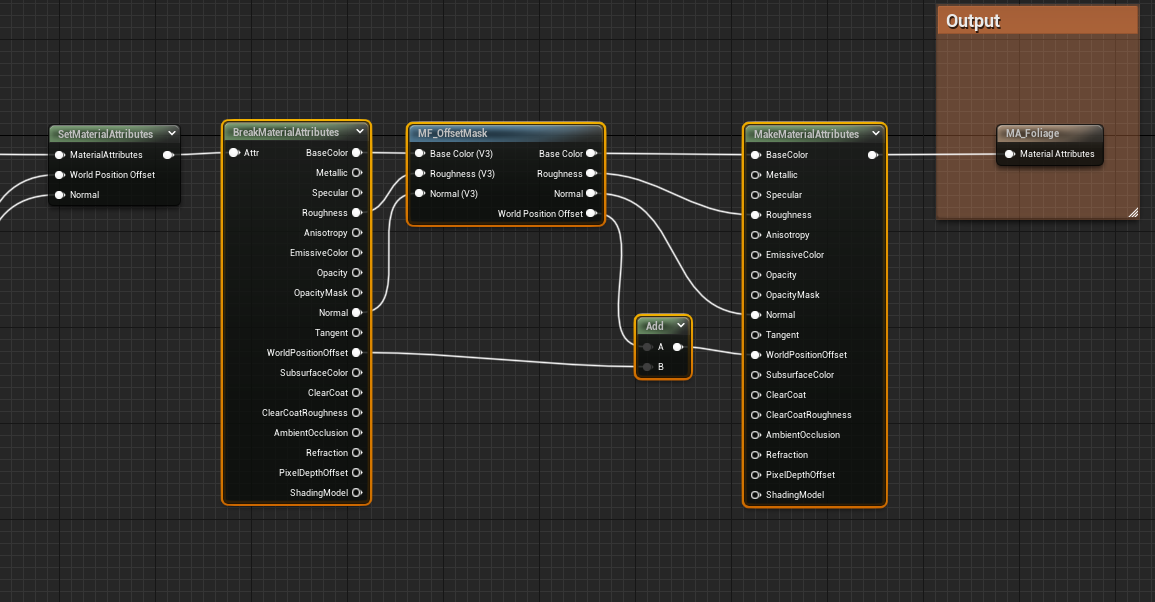Screen dimensions: 1155x602
Task: Click MakeMaterialAttributes OpacityMask input pin
Action: (756, 295)
